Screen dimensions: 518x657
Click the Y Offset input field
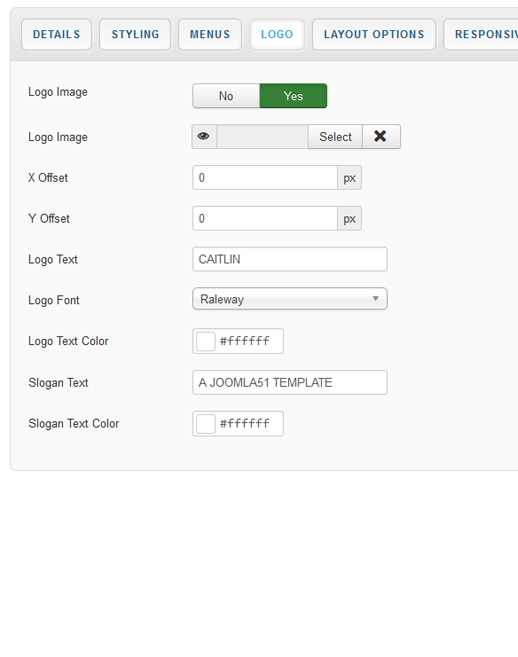[265, 218]
